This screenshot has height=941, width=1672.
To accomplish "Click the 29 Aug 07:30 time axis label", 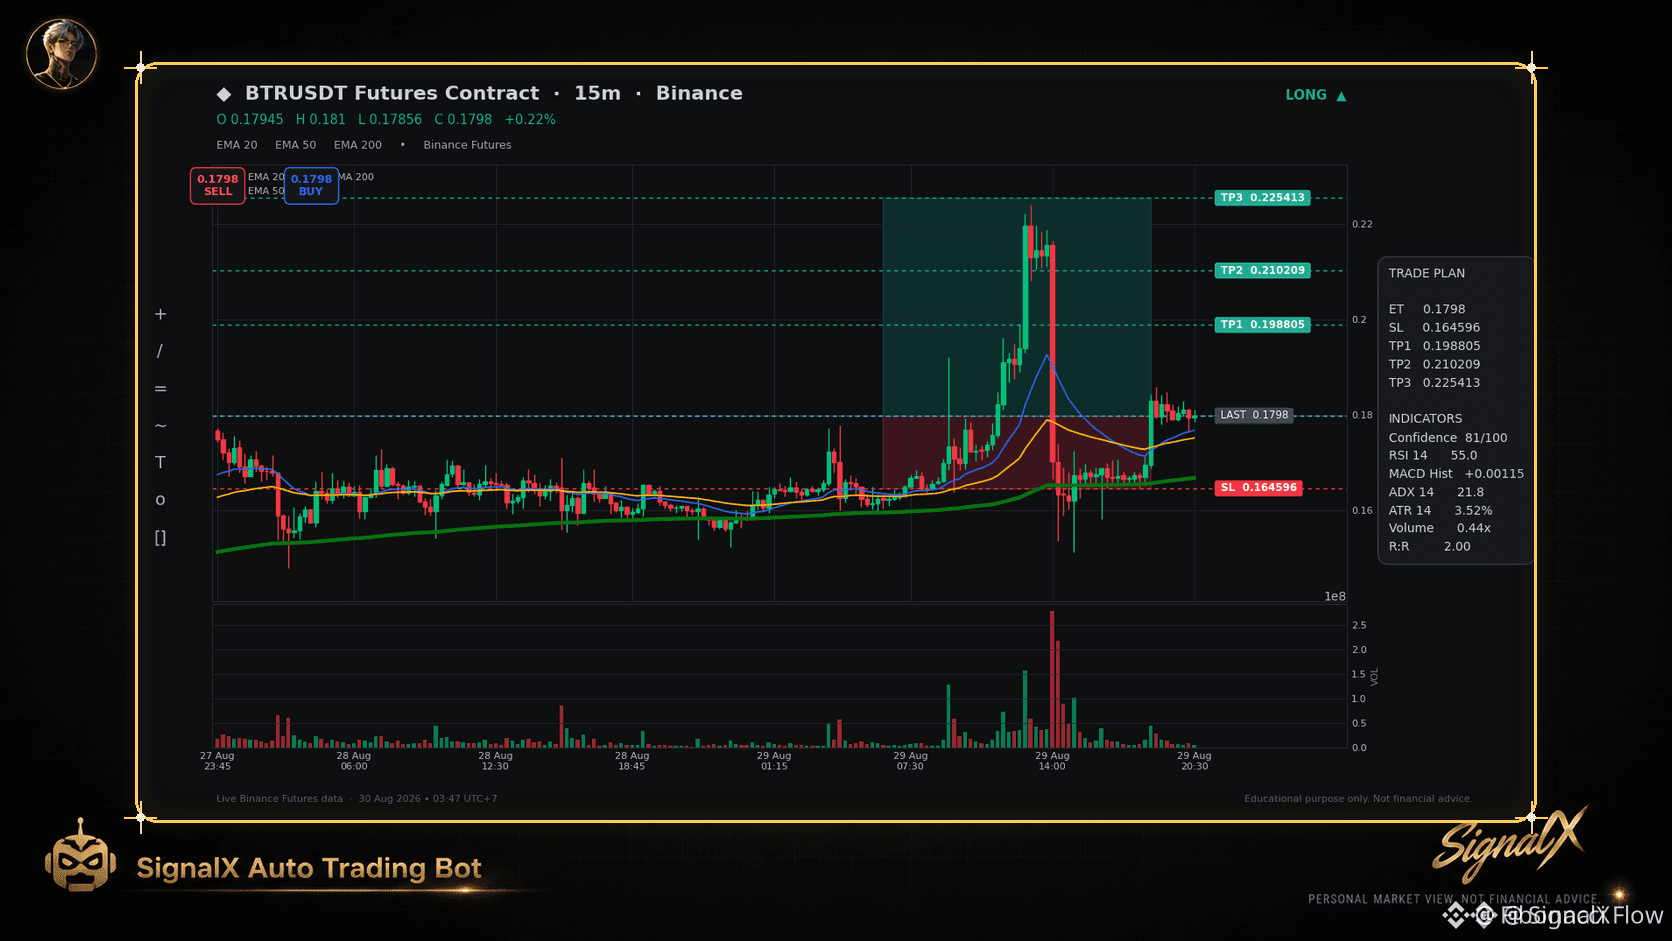I will click(x=911, y=761).
